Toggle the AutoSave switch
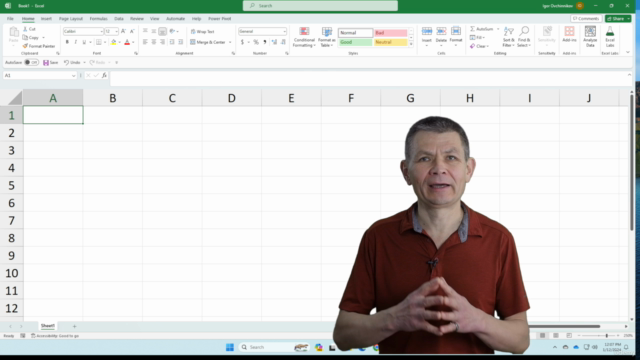 coord(31,62)
